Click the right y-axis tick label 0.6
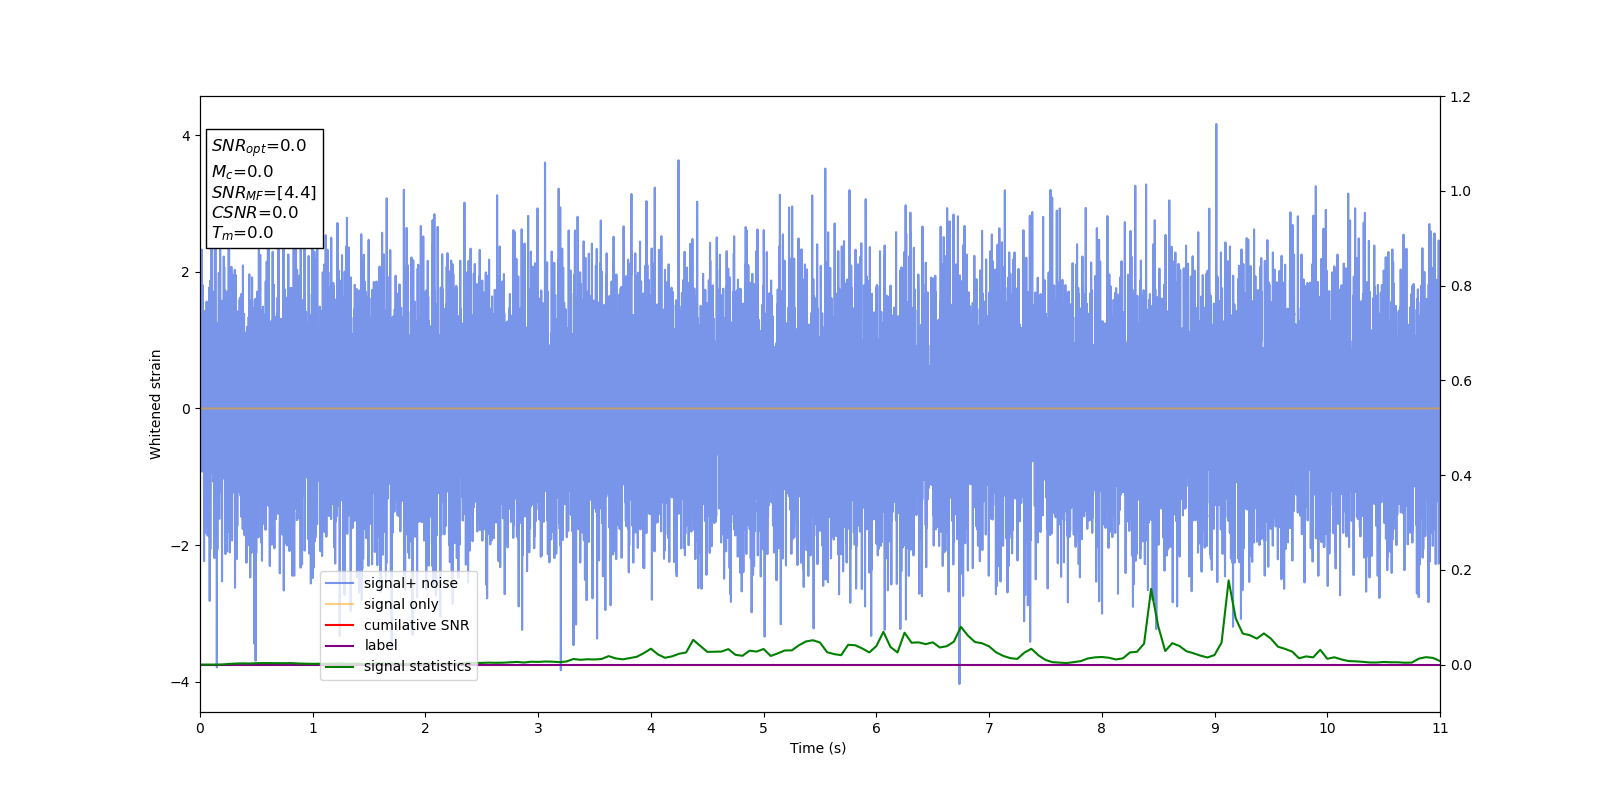Viewport: 1600px width, 800px height. point(1461,381)
